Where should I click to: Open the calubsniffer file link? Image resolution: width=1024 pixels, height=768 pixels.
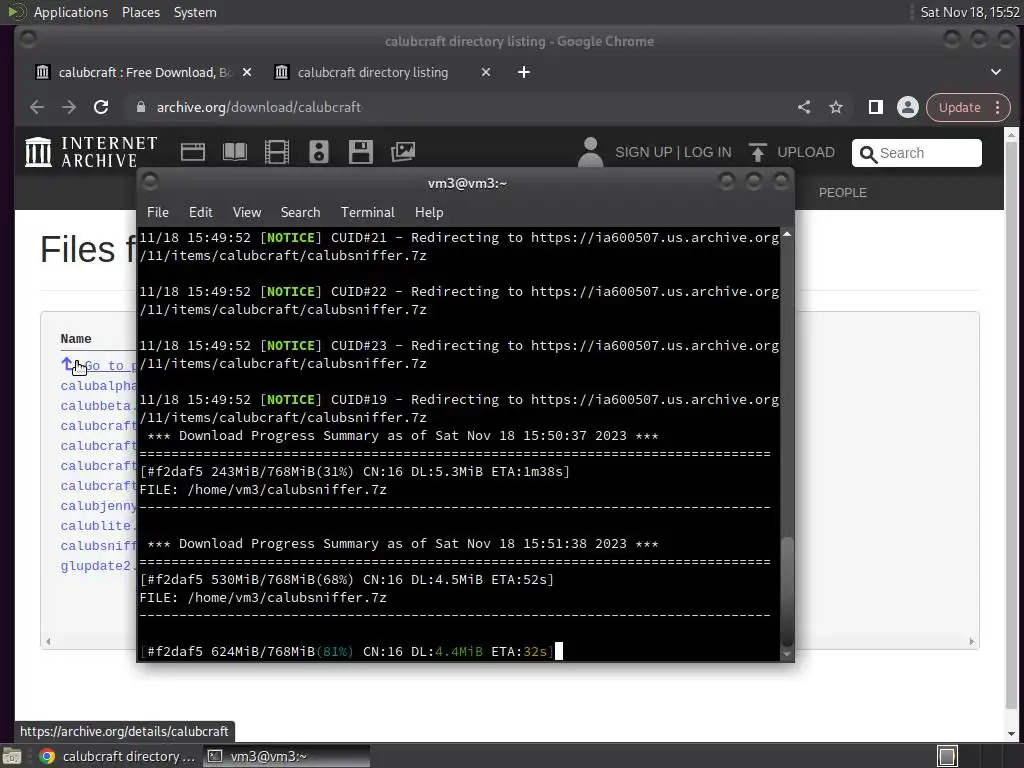pos(98,546)
